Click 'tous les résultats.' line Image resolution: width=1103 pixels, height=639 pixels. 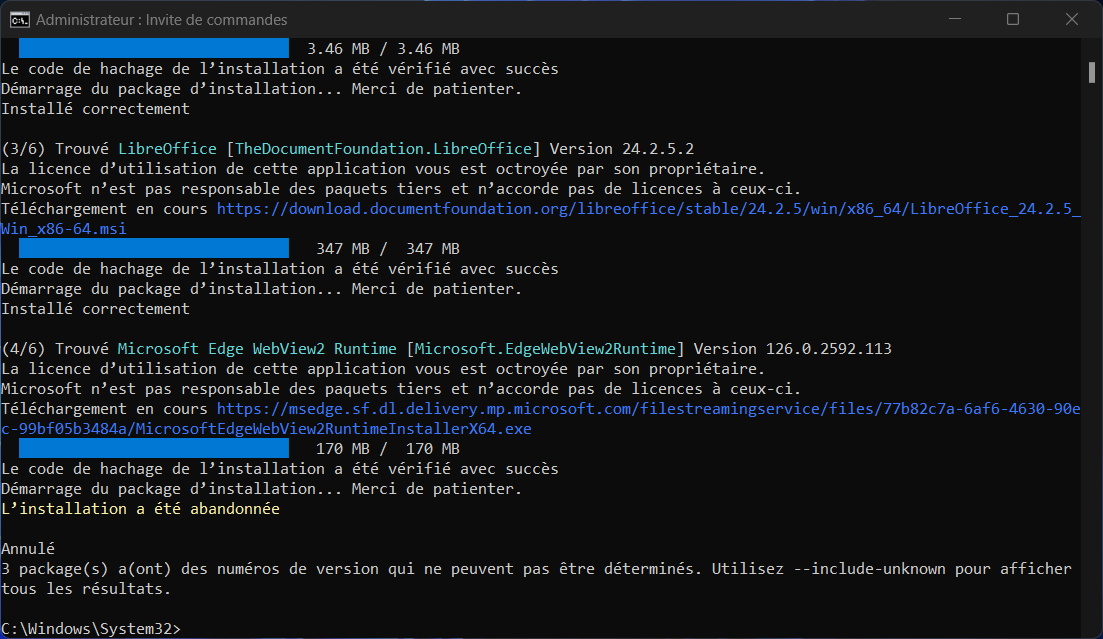click(86, 589)
